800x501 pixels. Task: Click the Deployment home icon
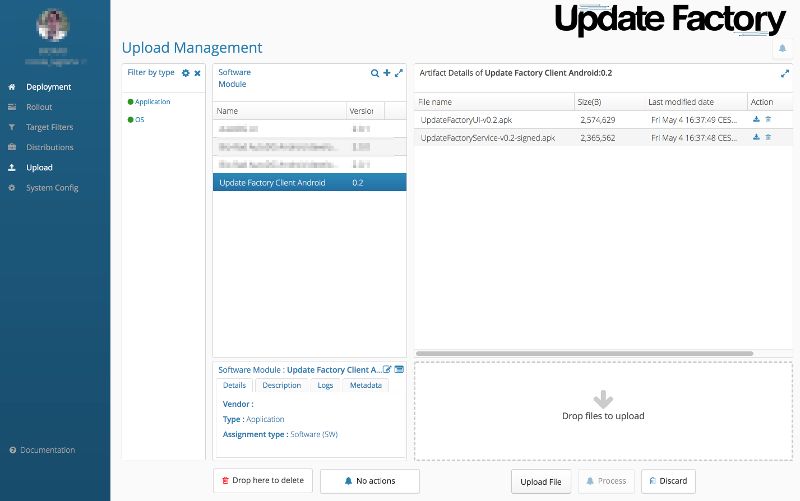tap(12, 87)
